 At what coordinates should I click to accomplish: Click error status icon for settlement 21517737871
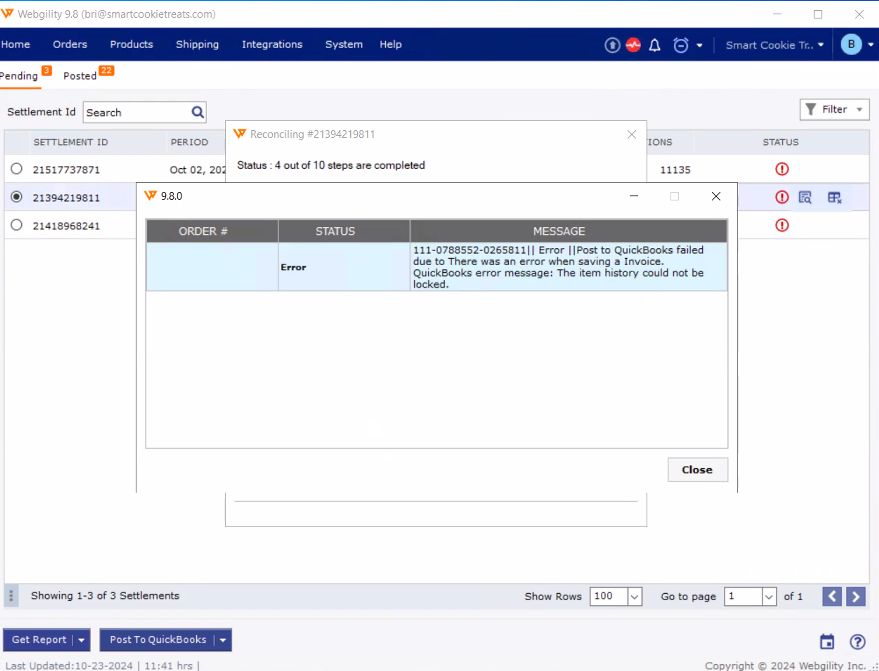[782, 170]
